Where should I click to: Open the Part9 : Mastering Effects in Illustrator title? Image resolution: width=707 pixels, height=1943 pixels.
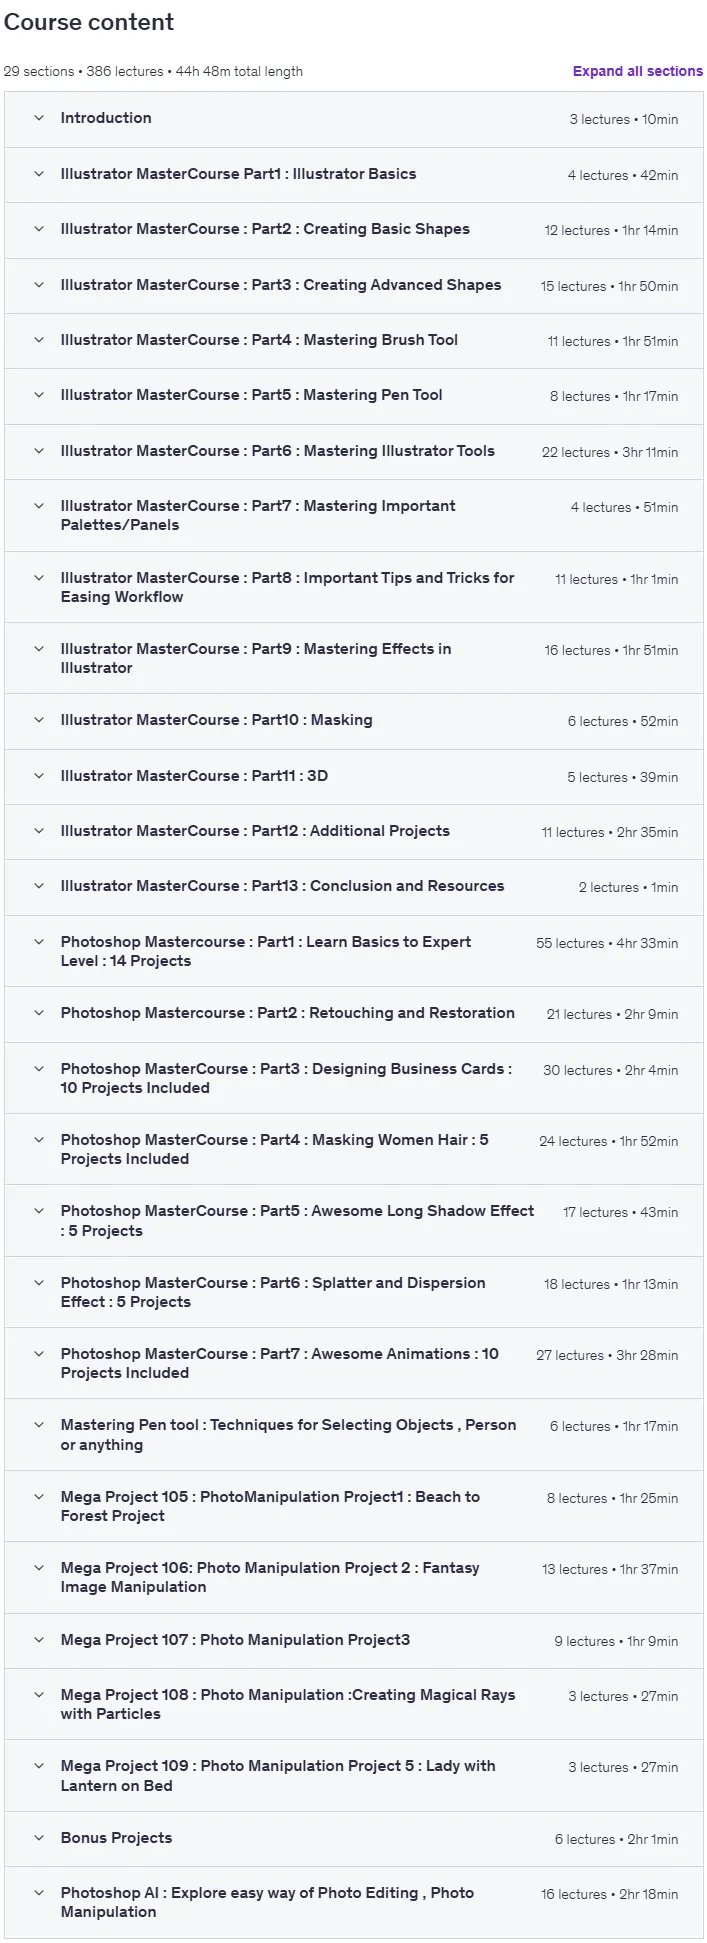click(256, 658)
